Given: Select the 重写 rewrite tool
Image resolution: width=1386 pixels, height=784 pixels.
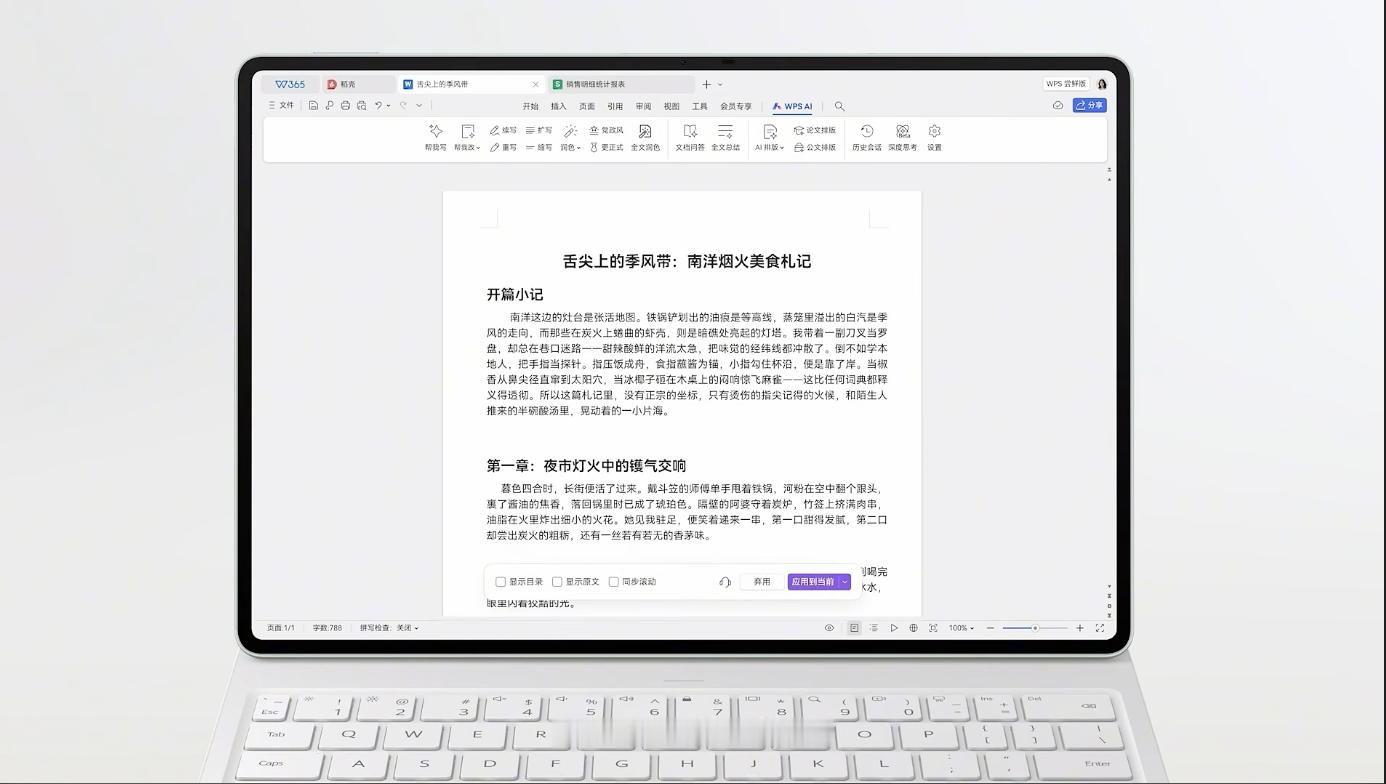Looking at the screenshot, I should 503,147.
